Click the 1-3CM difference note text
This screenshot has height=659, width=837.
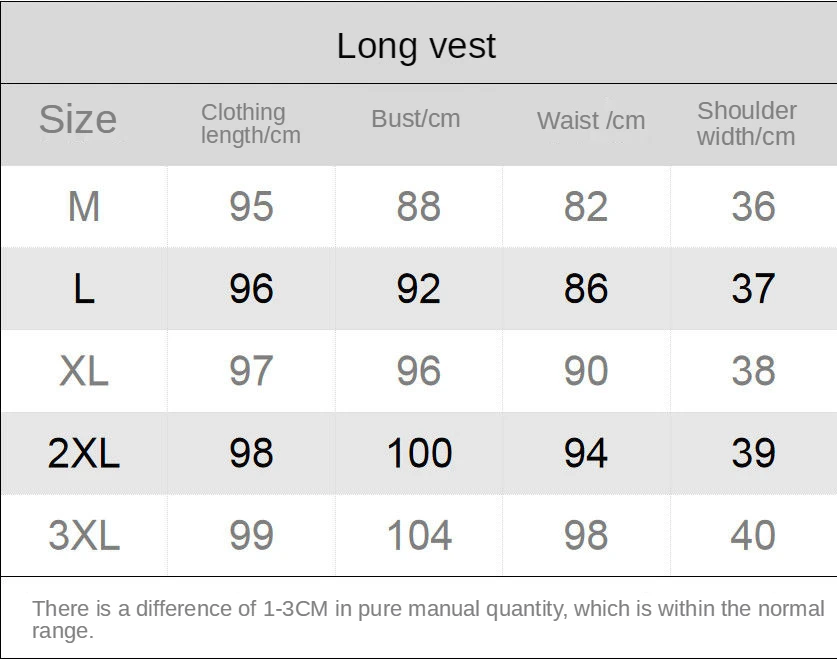[x=428, y=619]
